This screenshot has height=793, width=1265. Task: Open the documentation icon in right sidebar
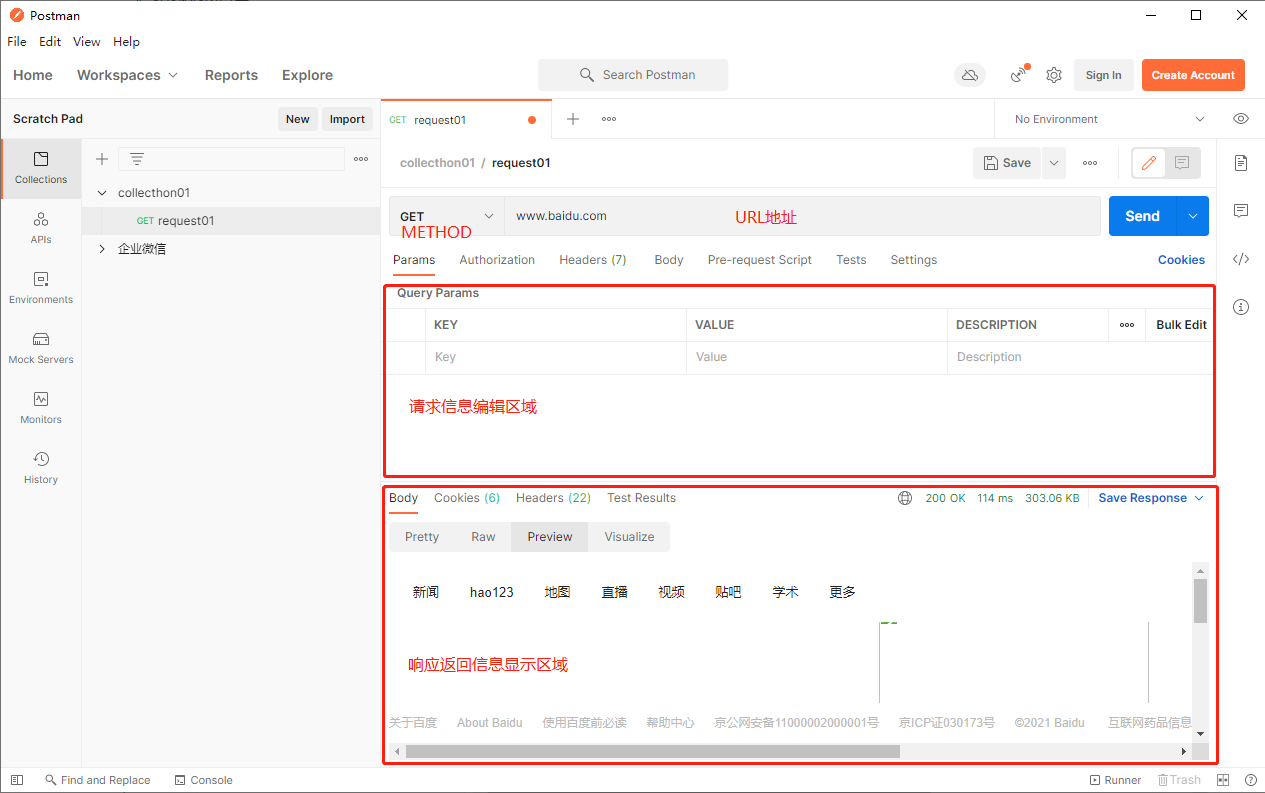(1241, 162)
